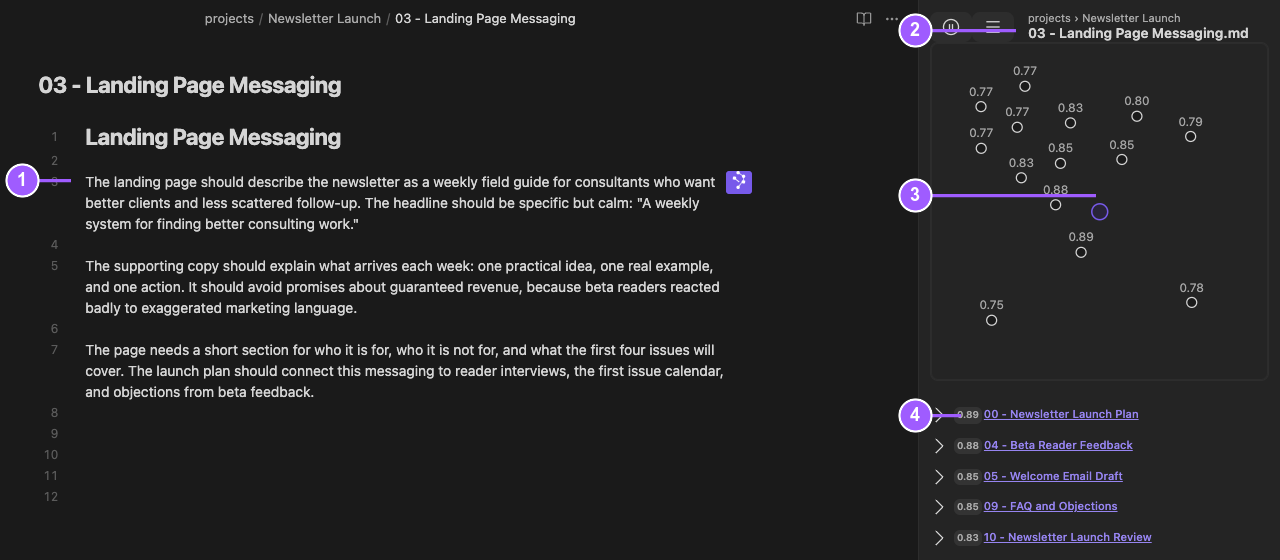Expand the 05 - Welcome Email Draft result
1280x560 pixels.
[x=939, y=477]
